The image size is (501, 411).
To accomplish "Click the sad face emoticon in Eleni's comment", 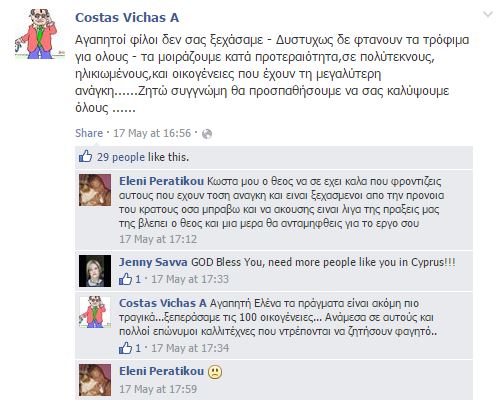I will click(215, 372).
